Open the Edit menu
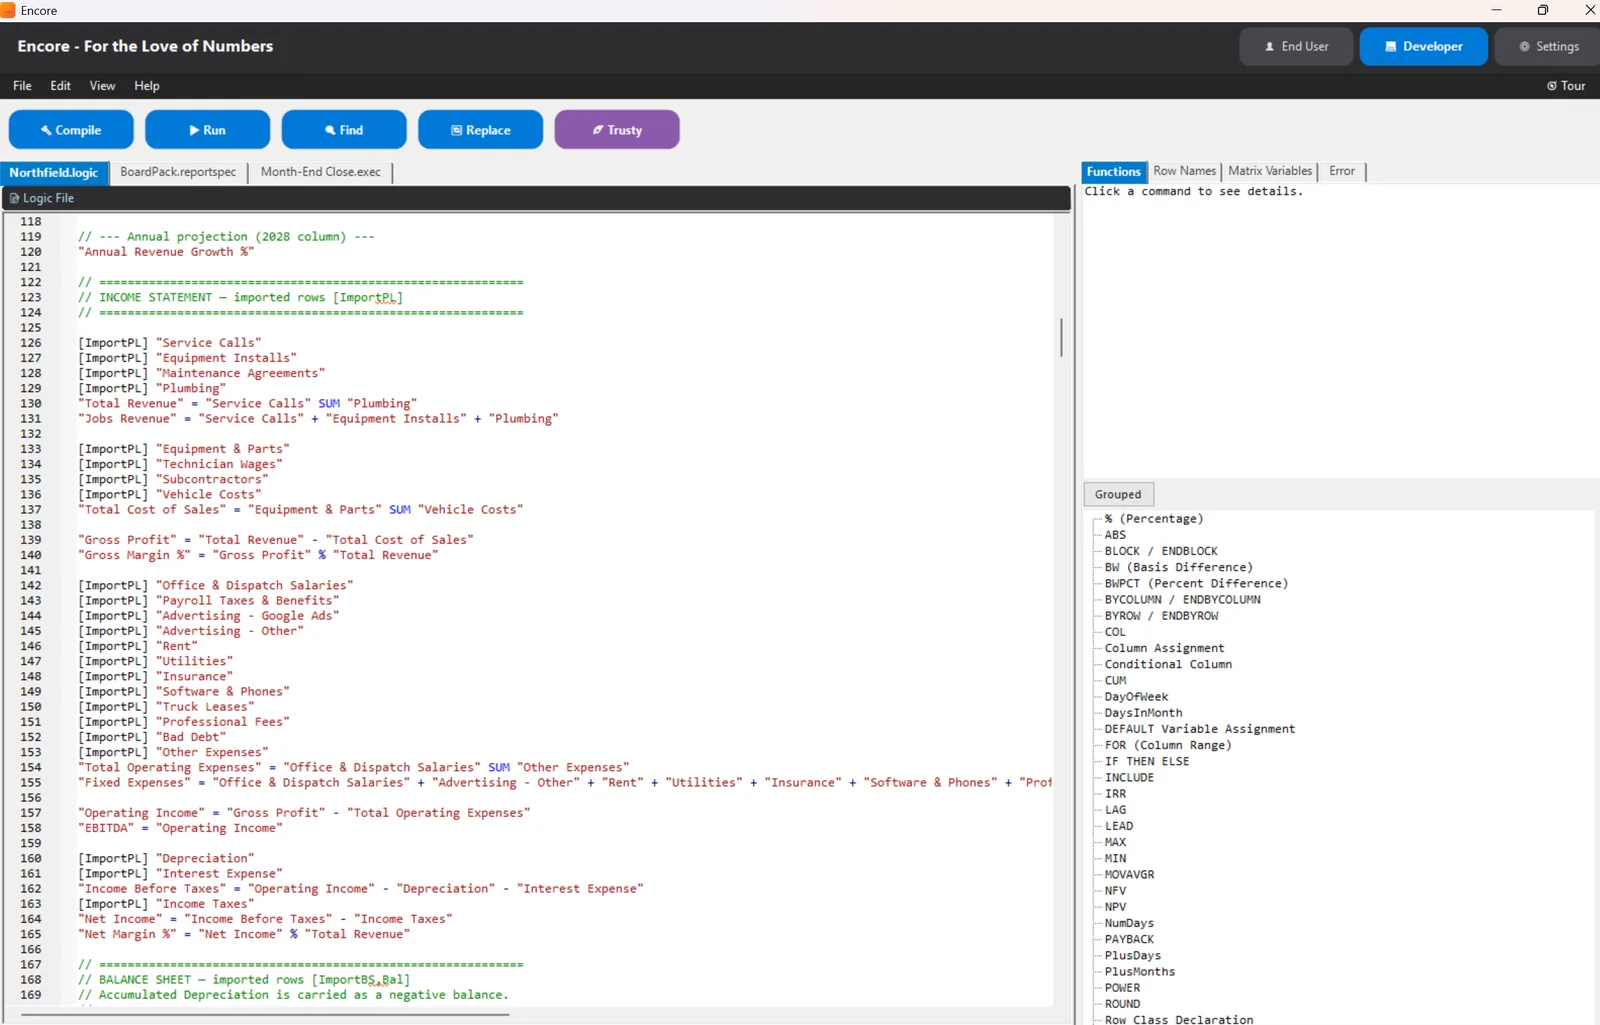 coord(61,86)
